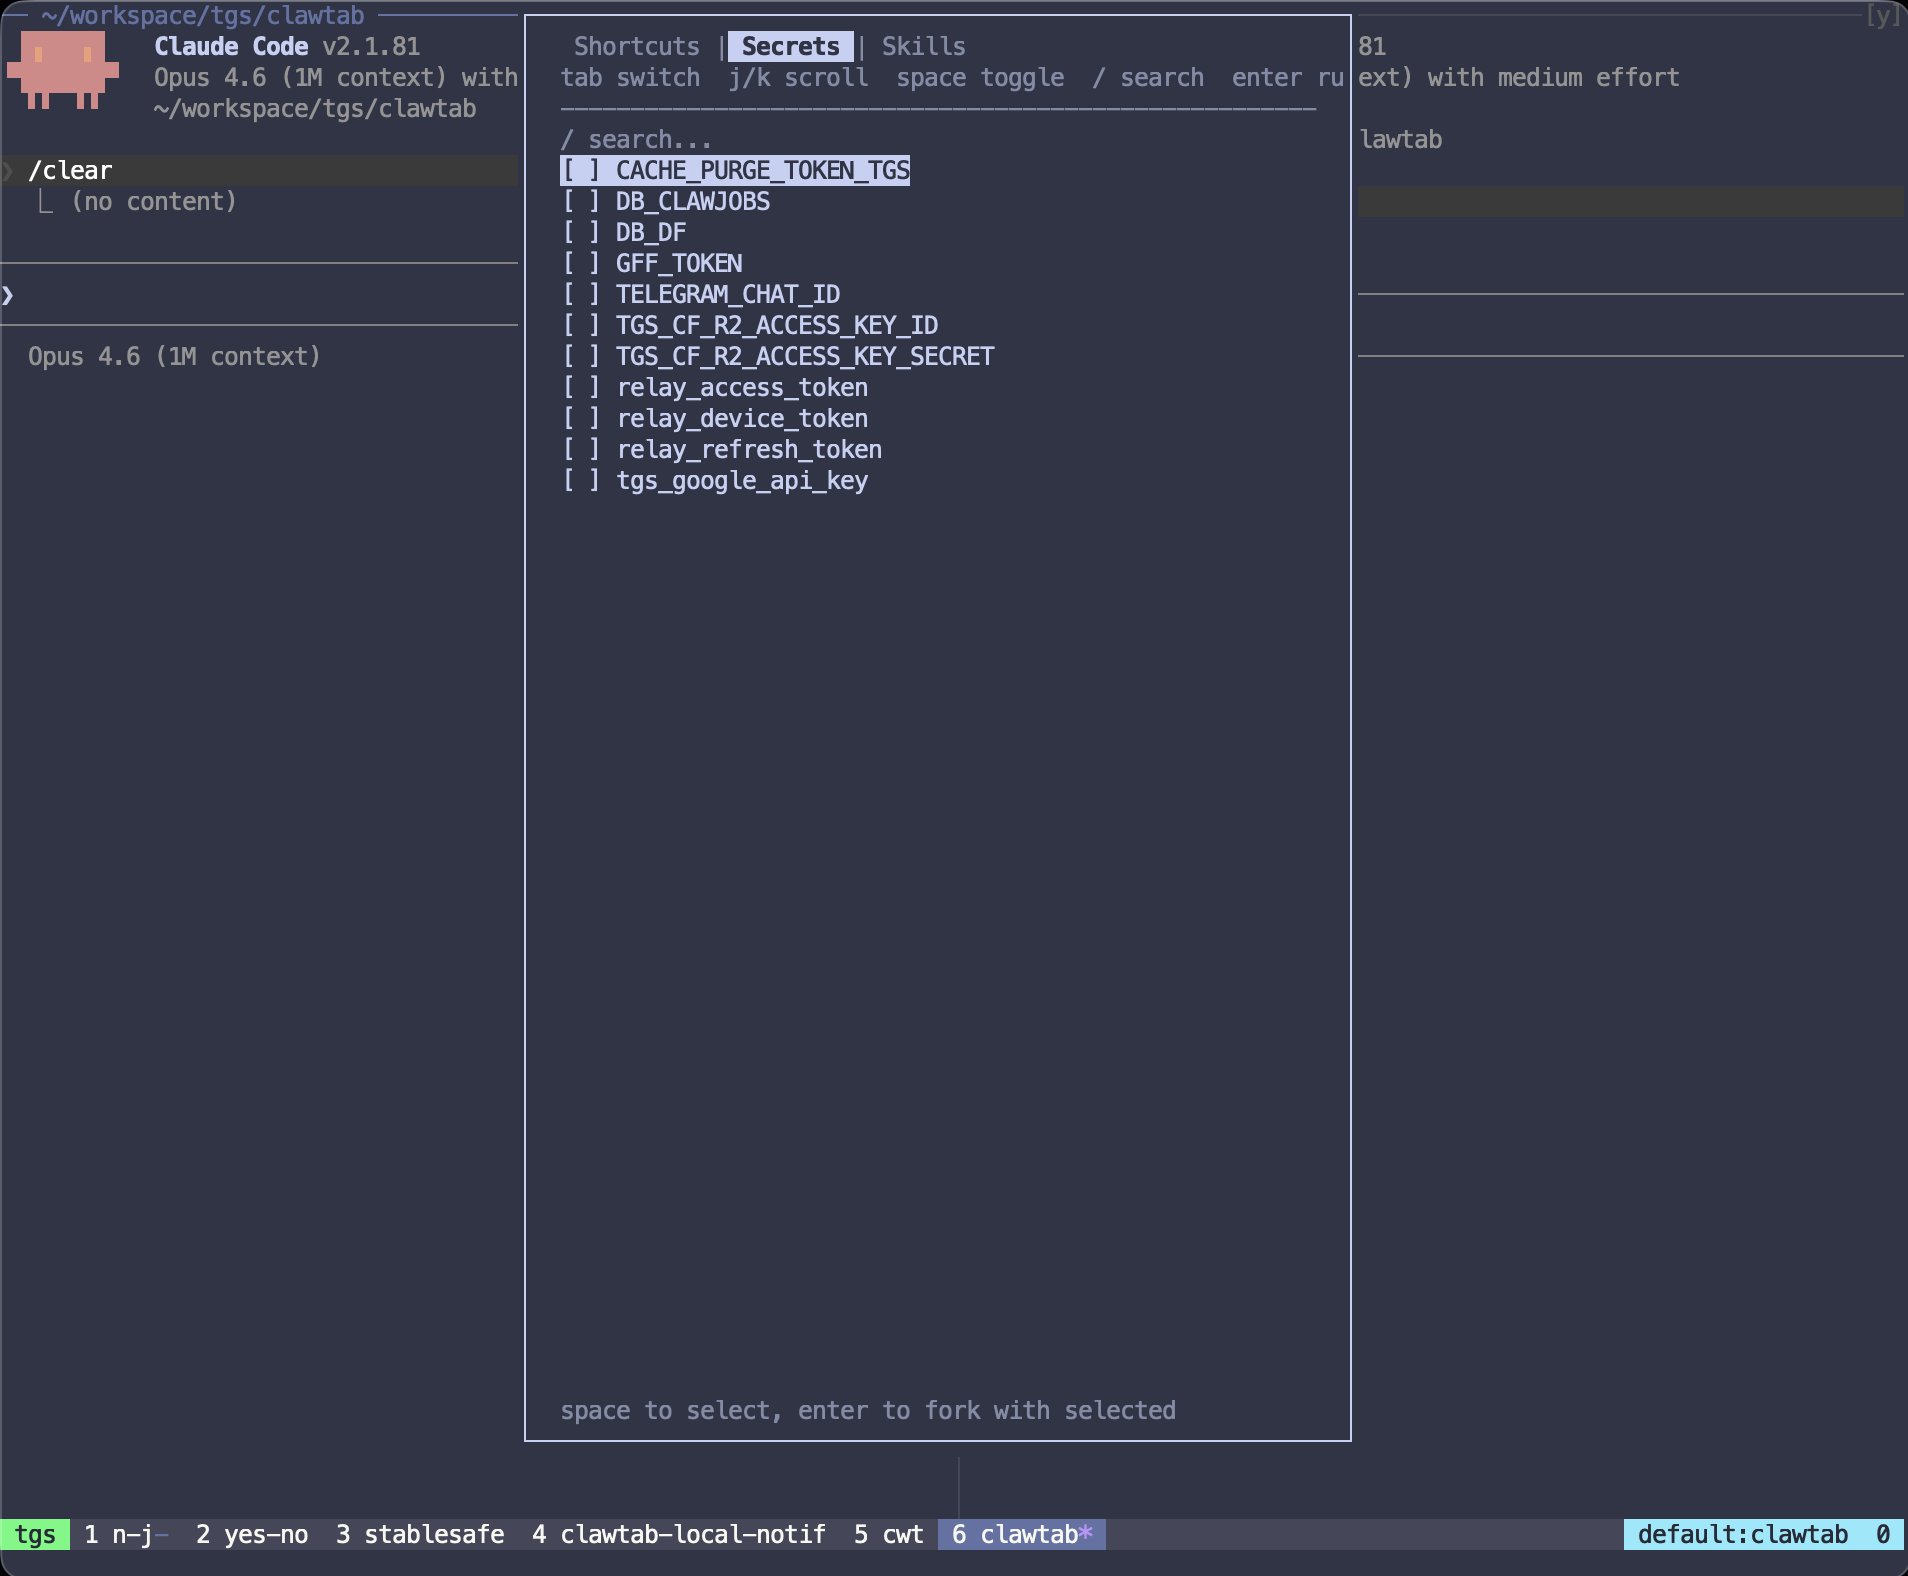Toggle the CACHE_PURGE_TOKEN_TGS checkbox
The image size is (1908, 1576).
point(581,171)
